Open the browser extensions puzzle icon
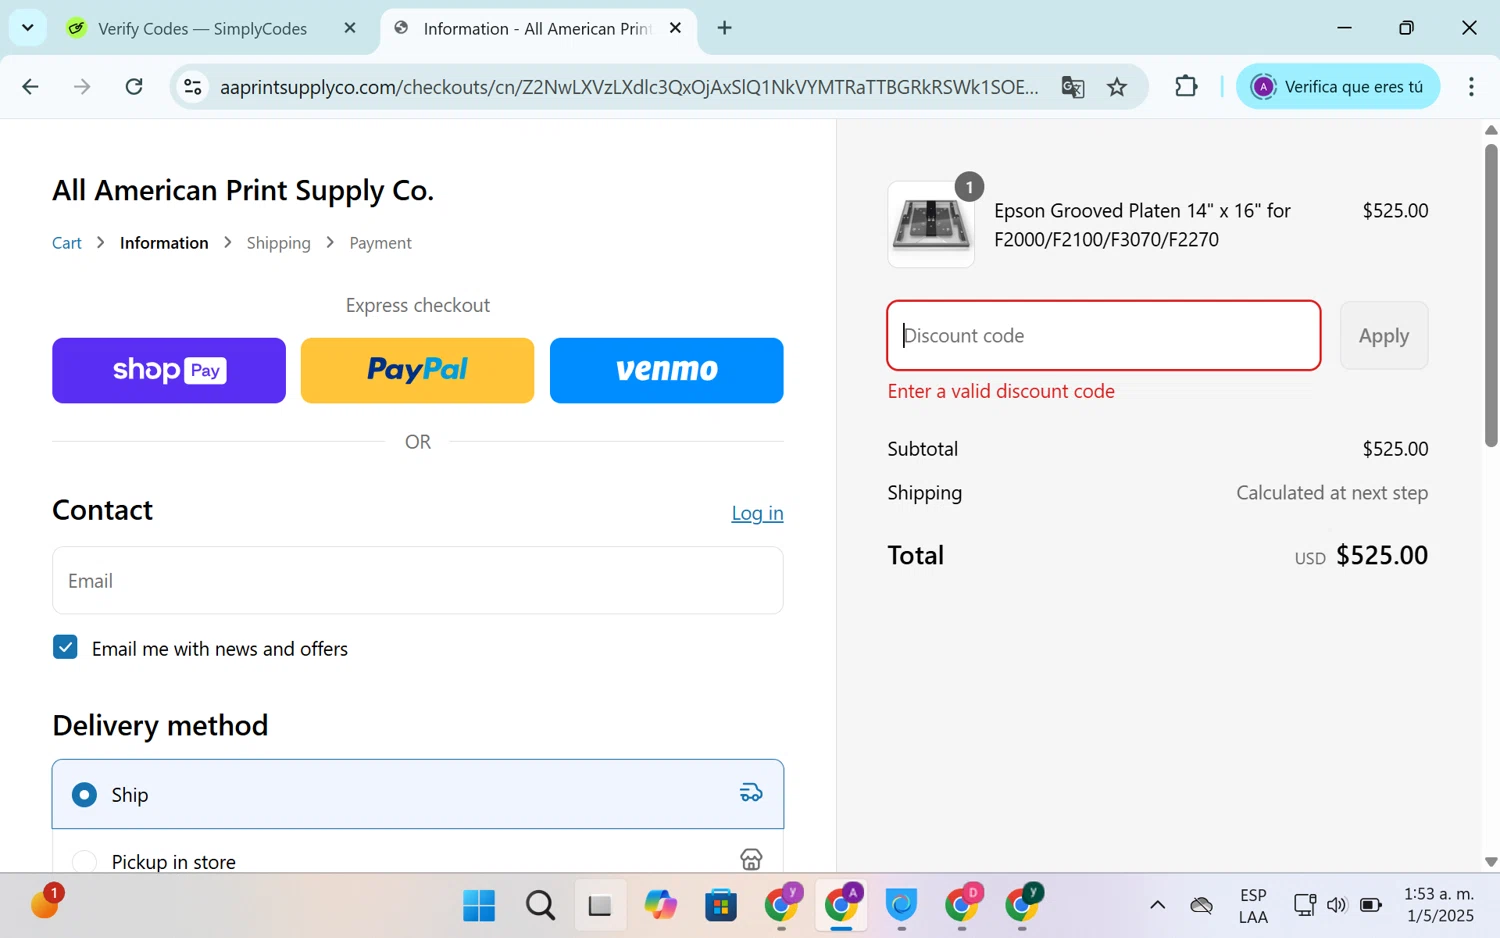Screen dimensions: 1500x938 click(x=1186, y=87)
